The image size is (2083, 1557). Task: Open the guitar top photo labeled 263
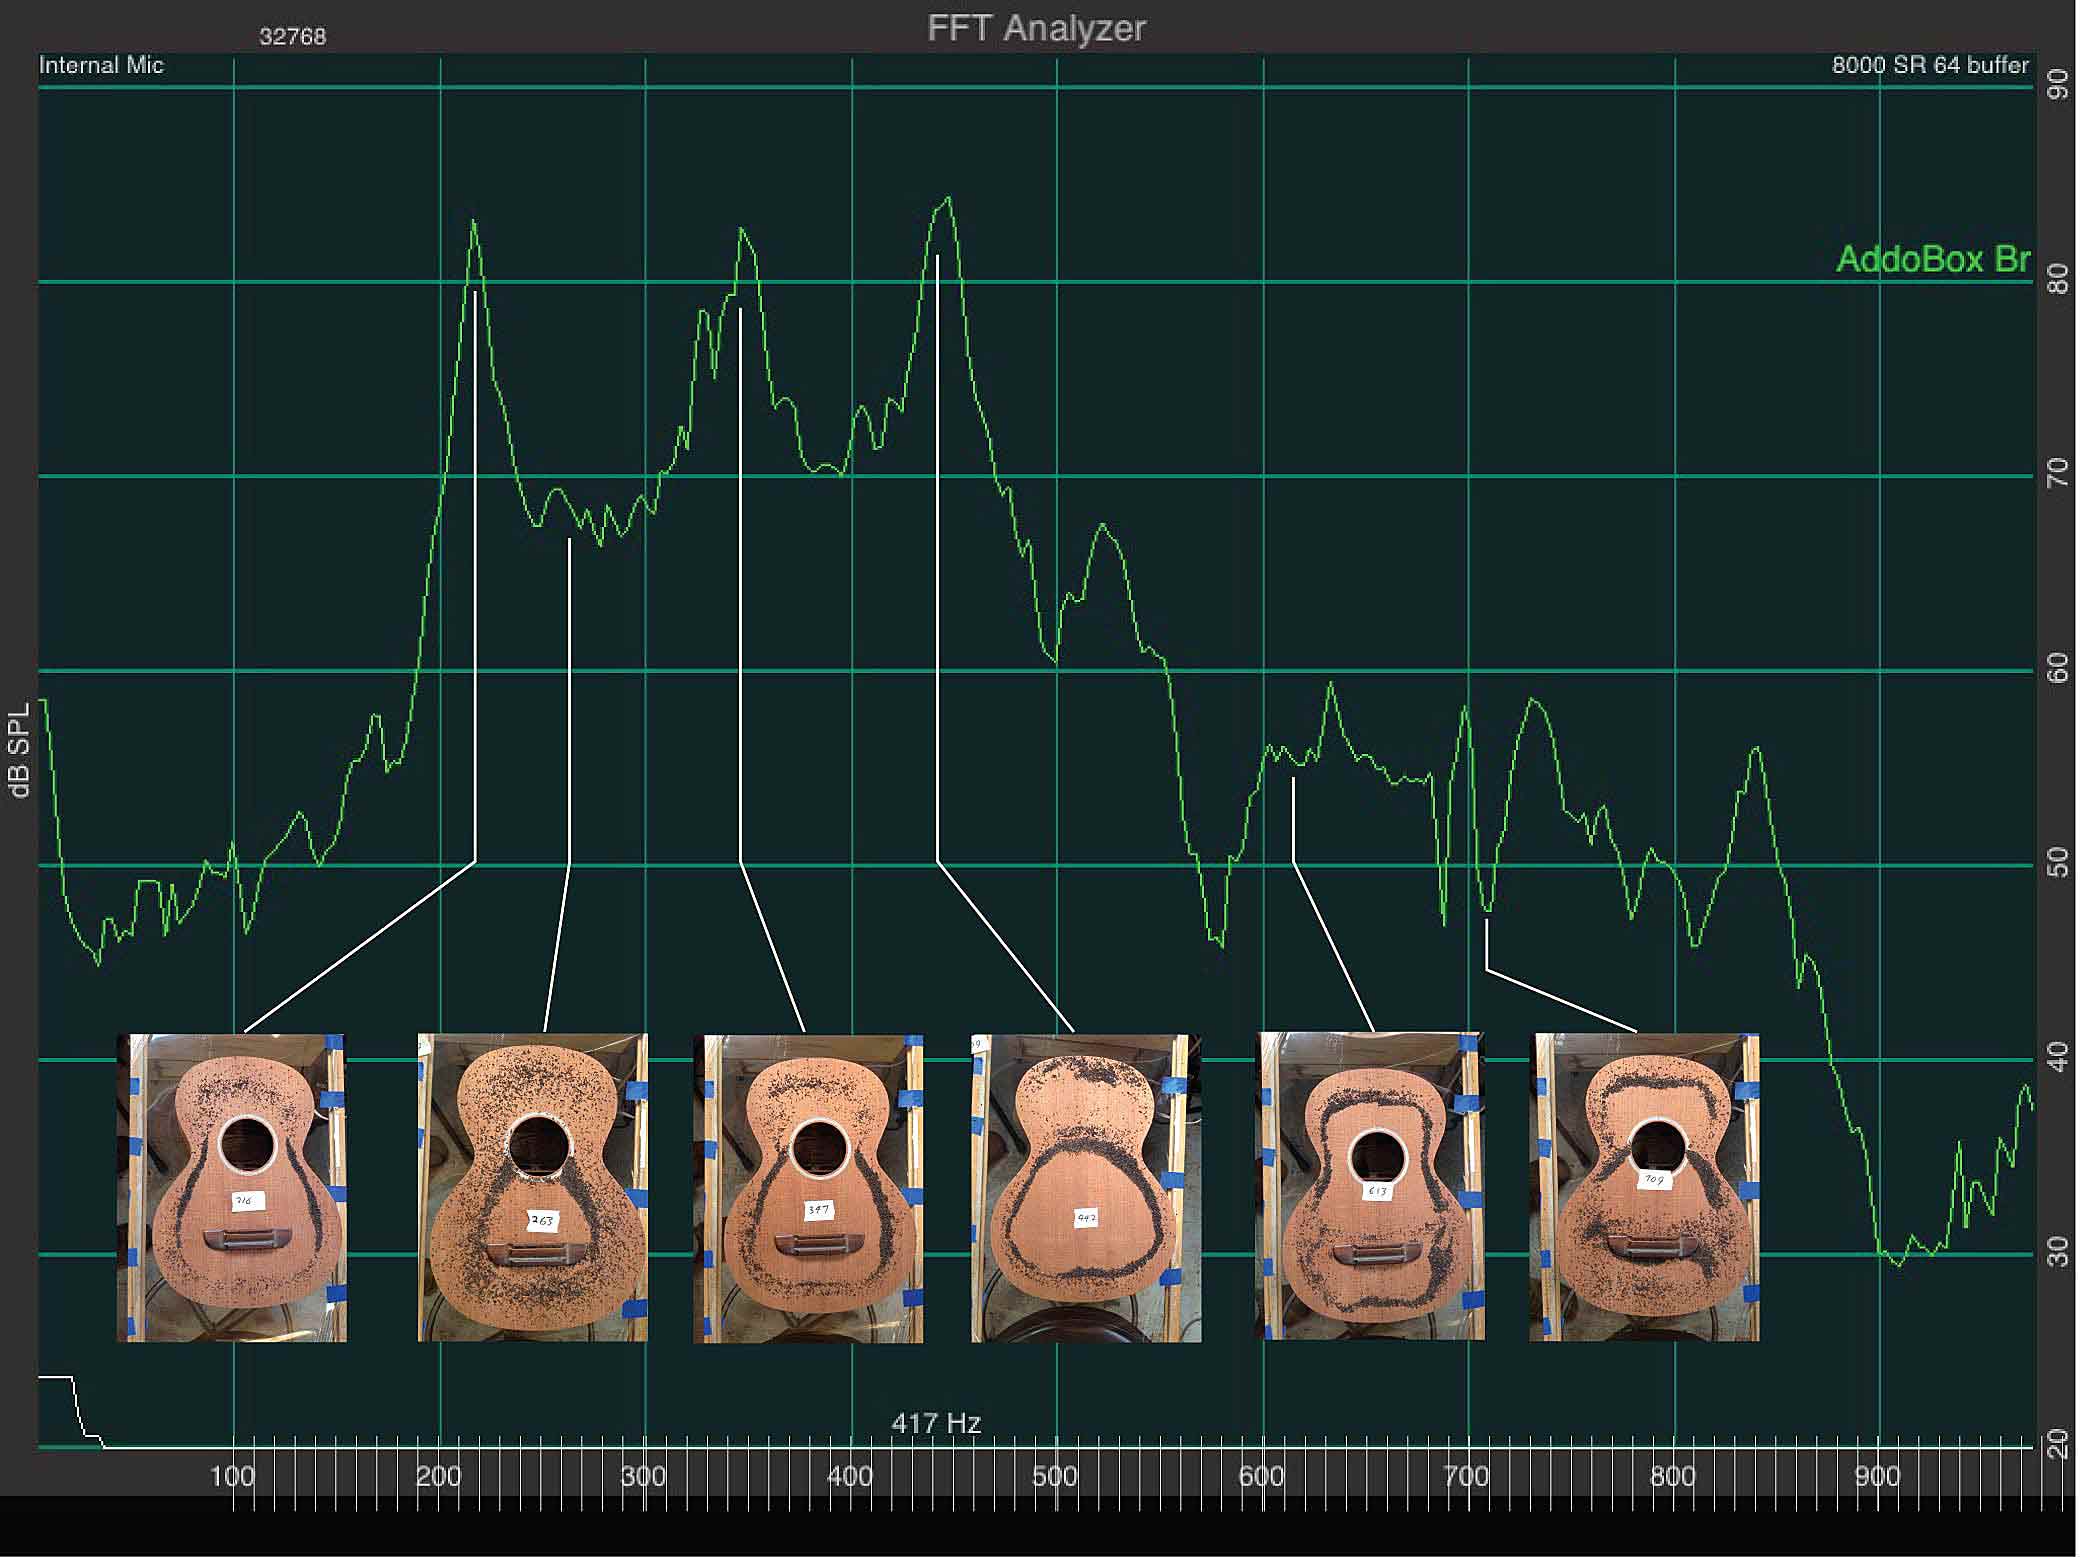532,1187
